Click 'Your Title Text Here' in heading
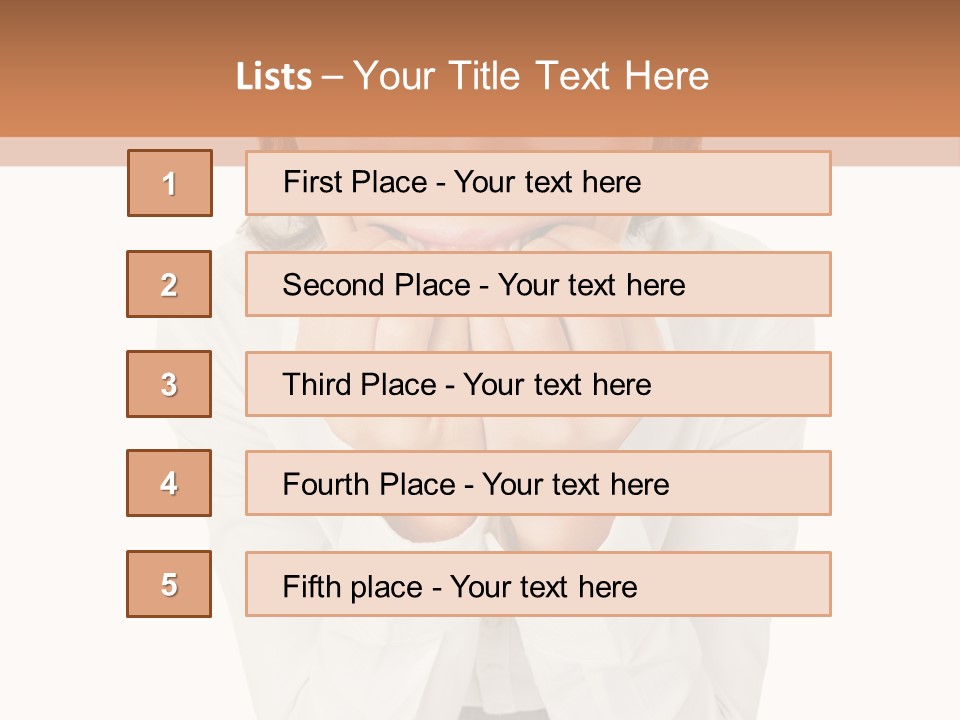 (531, 76)
